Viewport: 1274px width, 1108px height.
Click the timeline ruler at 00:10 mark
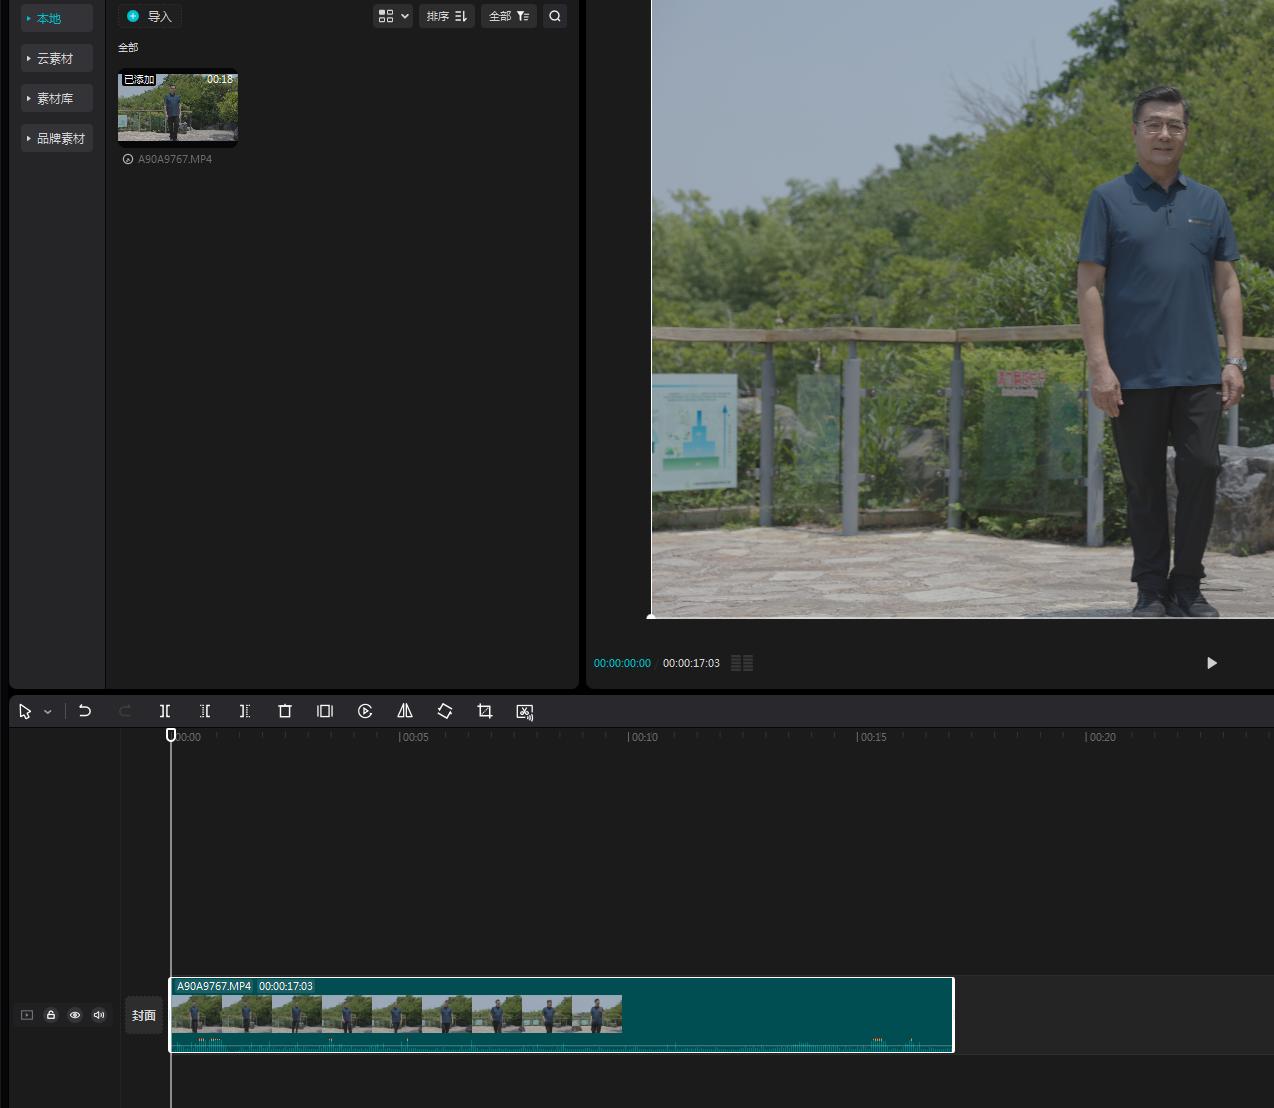629,737
